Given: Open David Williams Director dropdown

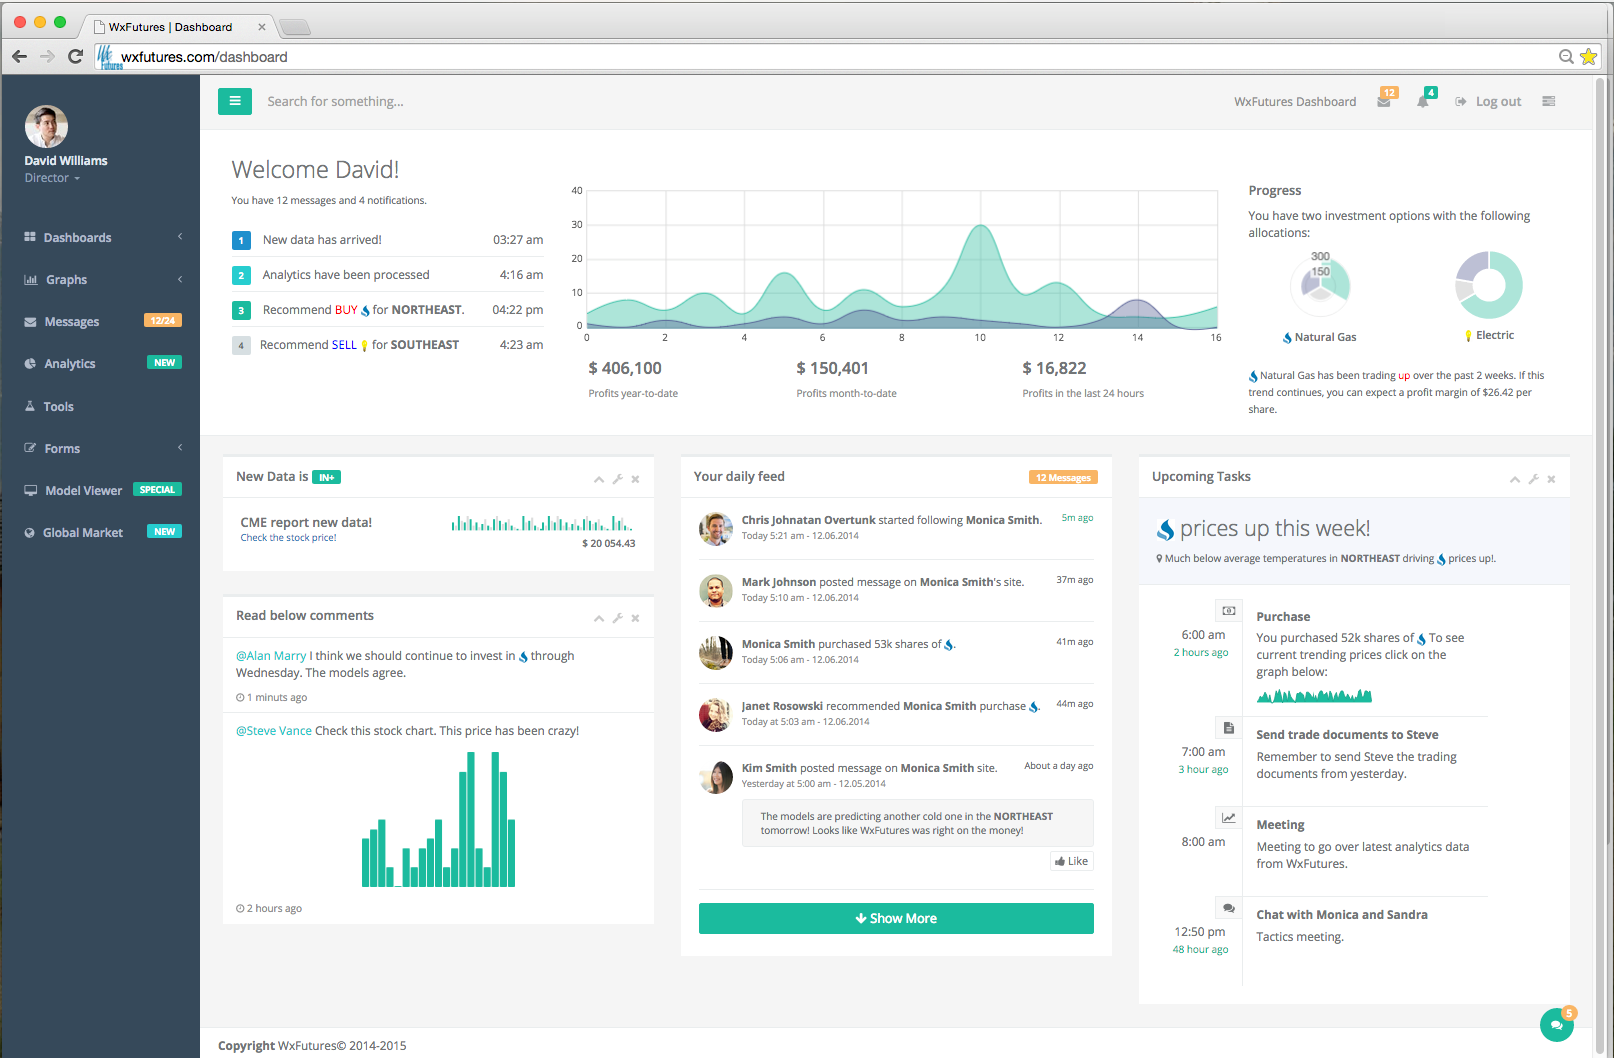Looking at the screenshot, I should [52, 178].
